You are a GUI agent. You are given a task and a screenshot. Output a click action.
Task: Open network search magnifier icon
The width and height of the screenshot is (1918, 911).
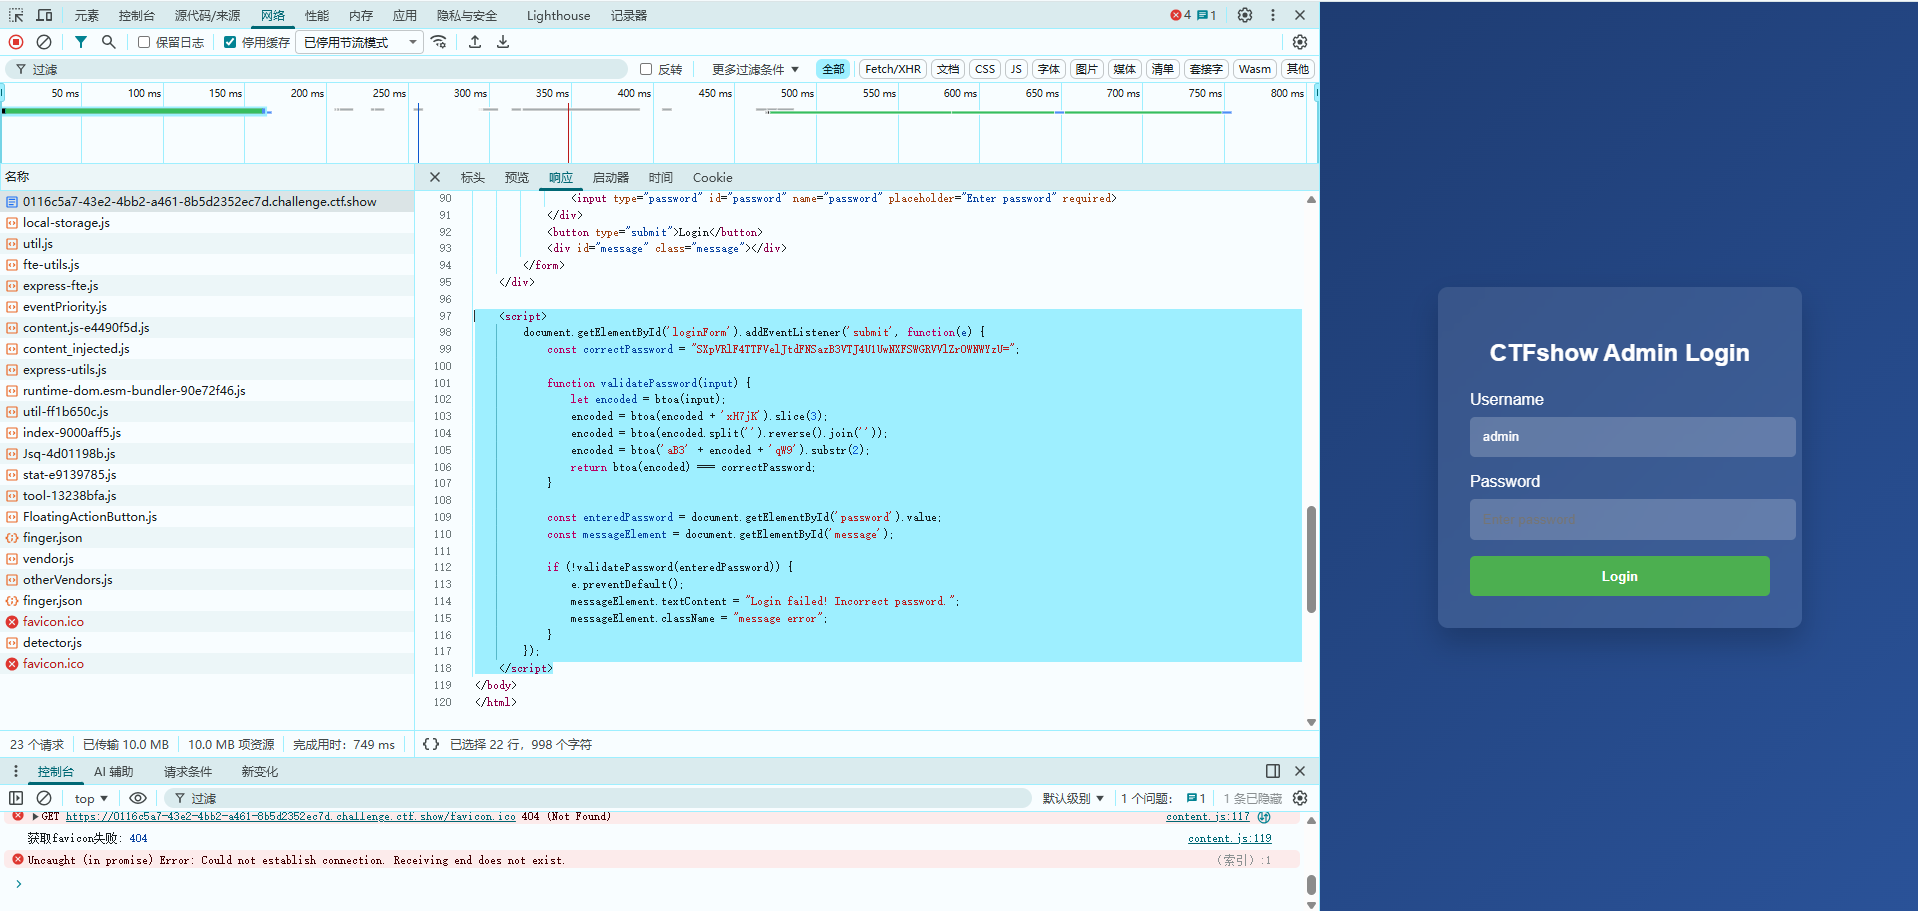[109, 42]
